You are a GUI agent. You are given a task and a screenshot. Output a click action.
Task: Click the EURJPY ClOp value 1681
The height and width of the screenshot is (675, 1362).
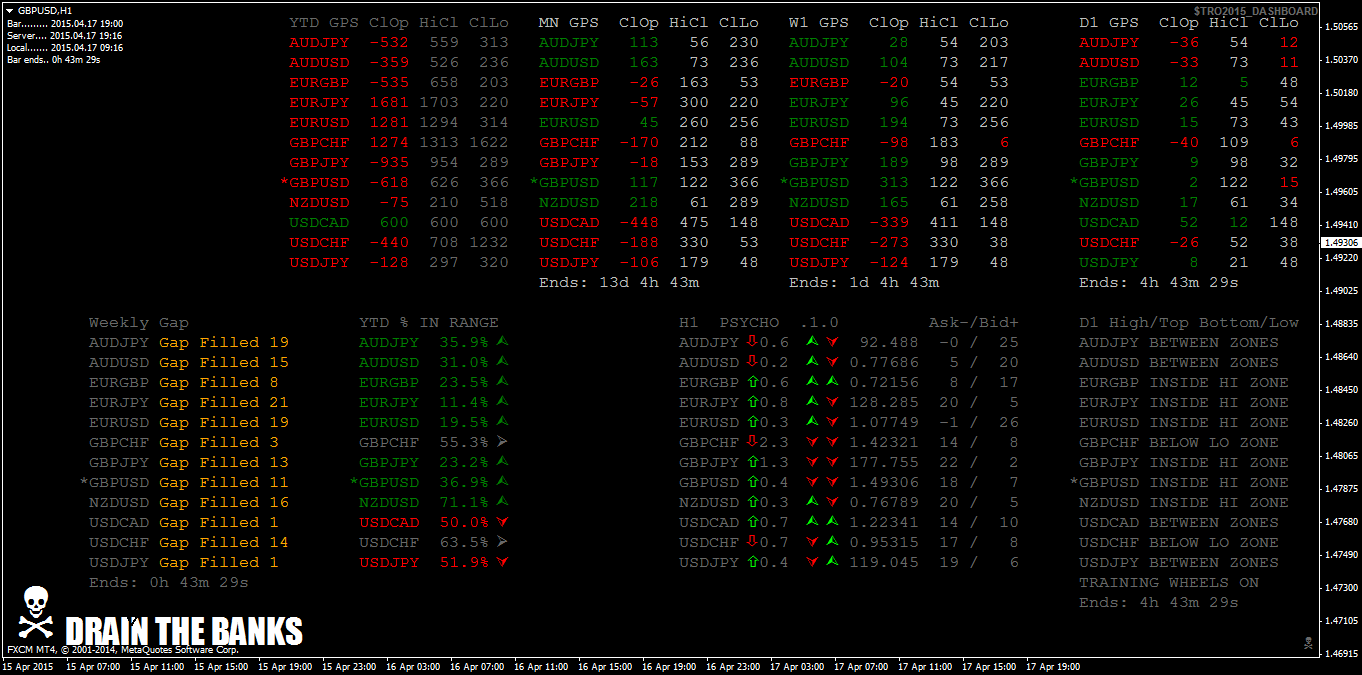click(389, 102)
